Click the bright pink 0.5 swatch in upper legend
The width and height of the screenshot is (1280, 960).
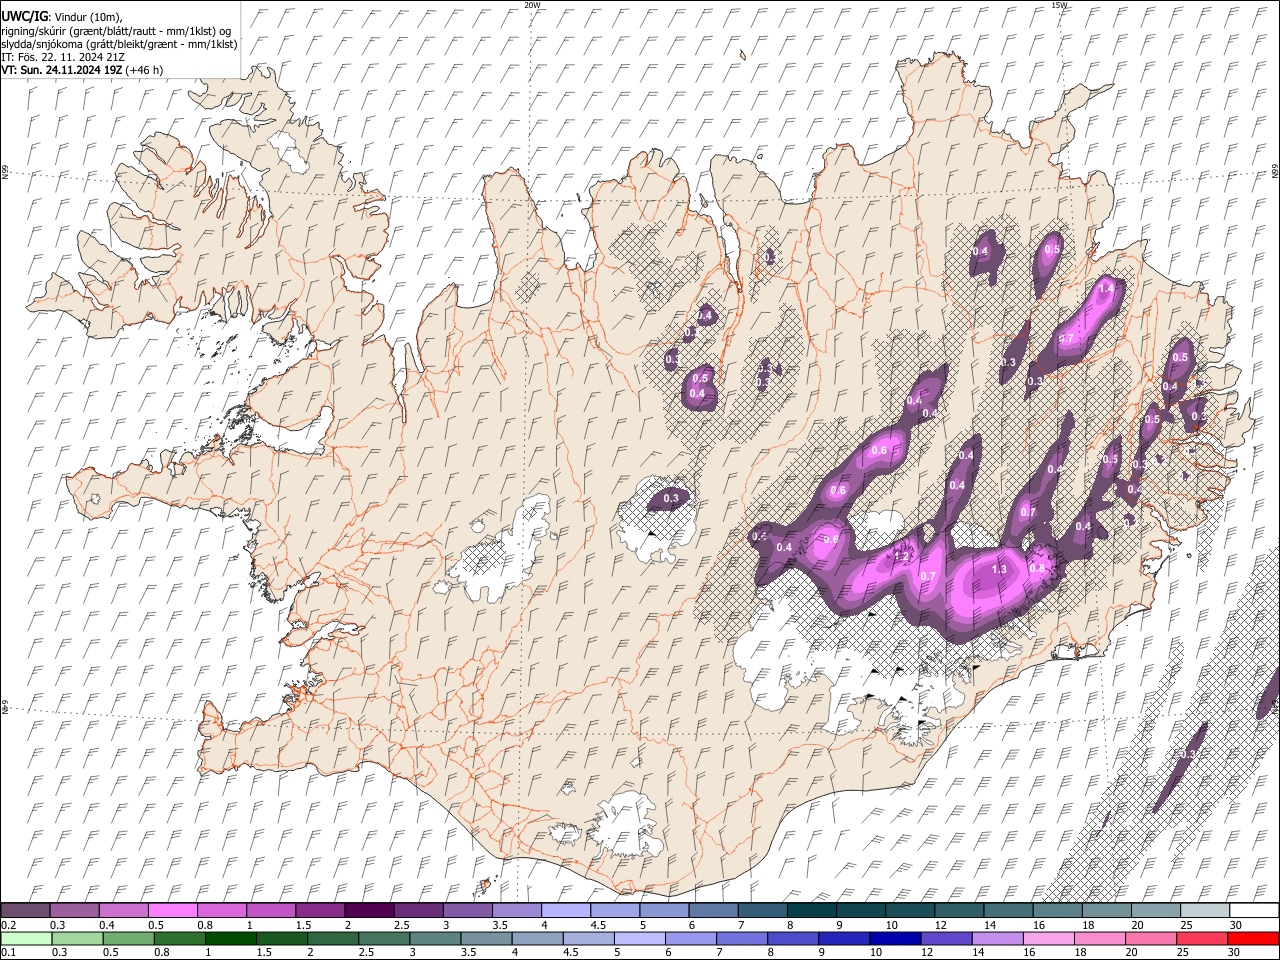[173, 911]
